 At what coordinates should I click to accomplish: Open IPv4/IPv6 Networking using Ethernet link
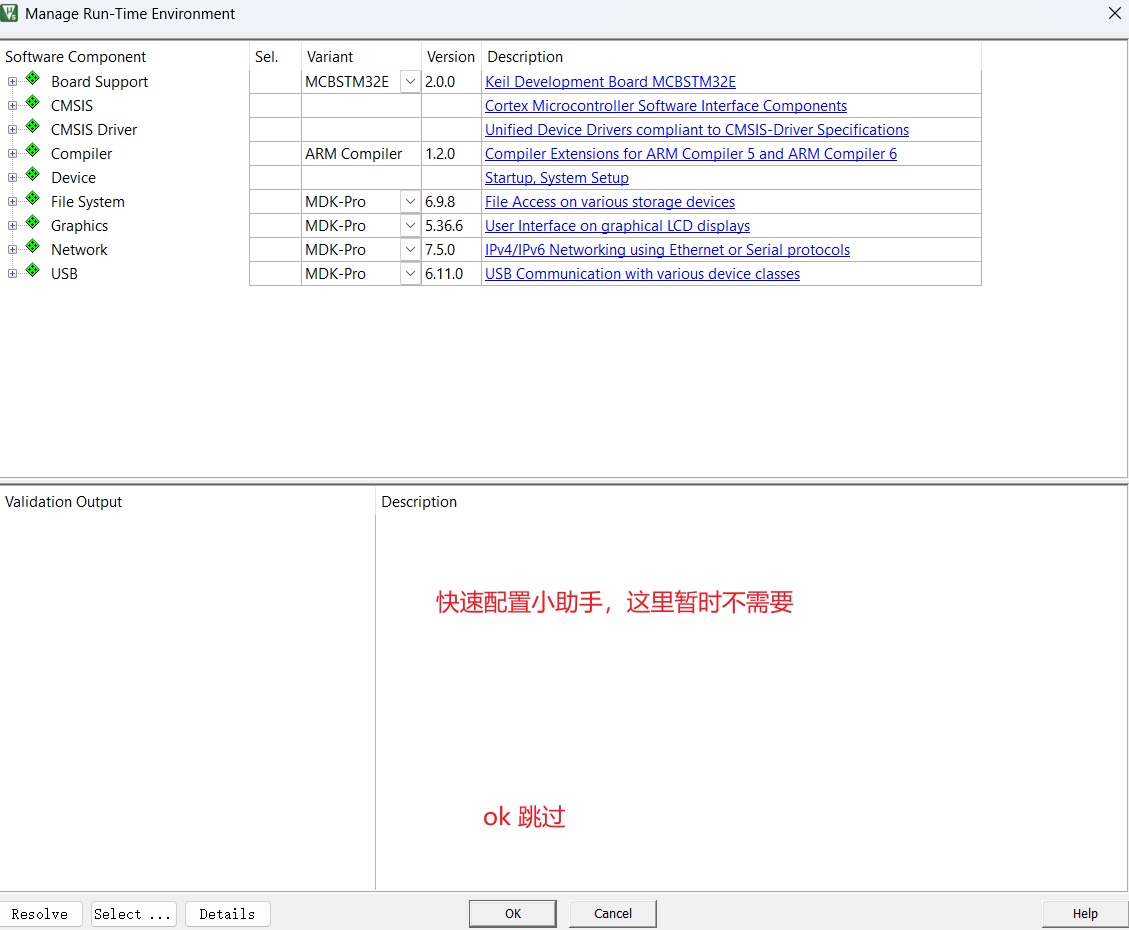tap(667, 250)
